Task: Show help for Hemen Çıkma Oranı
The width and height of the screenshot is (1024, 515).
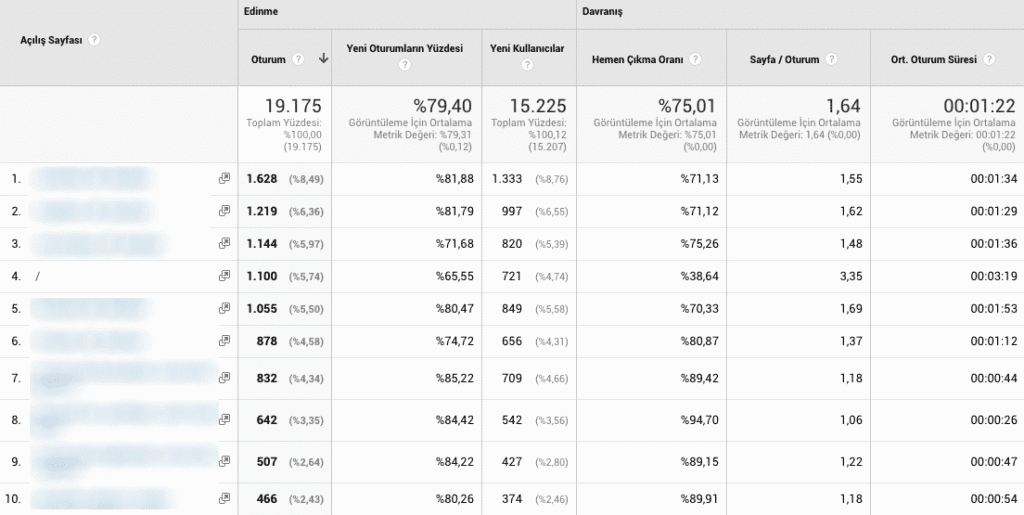Action: click(x=695, y=60)
